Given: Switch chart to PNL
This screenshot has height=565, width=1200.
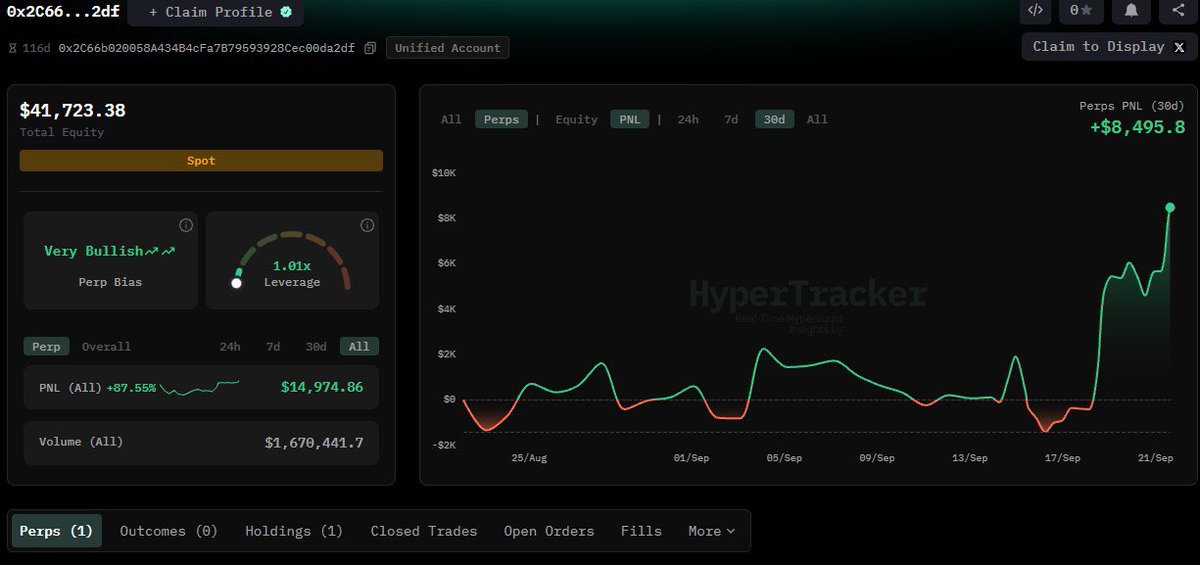Looking at the screenshot, I should [x=630, y=119].
